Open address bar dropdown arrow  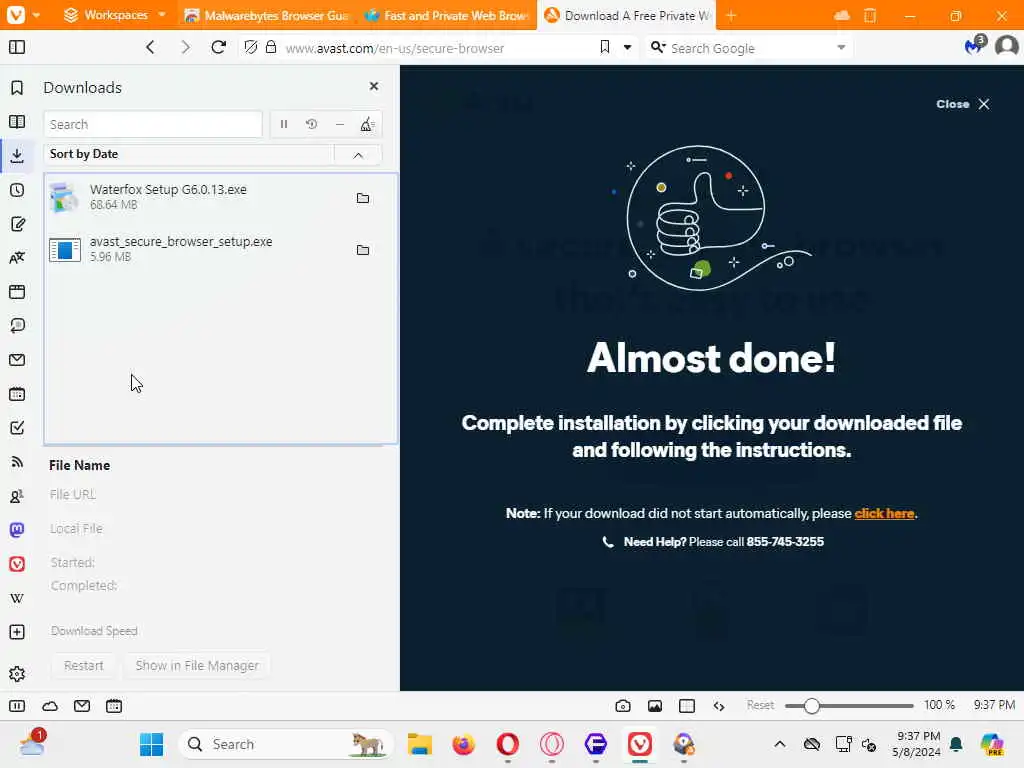click(x=628, y=47)
